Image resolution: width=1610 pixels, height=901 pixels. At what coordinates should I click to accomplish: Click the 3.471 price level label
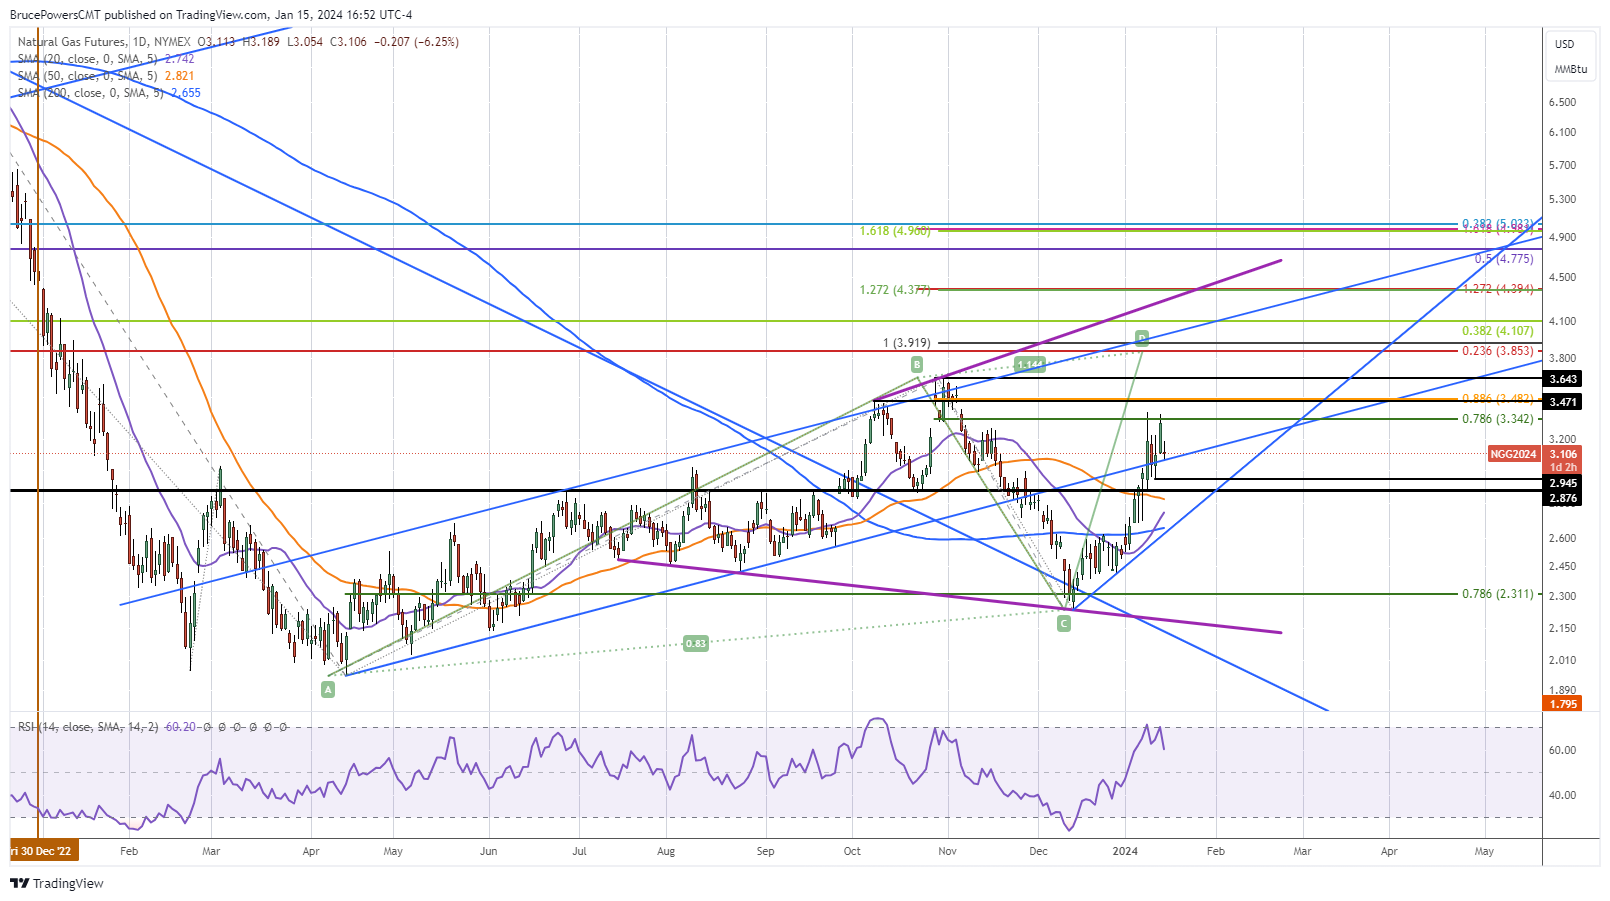coord(1563,402)
